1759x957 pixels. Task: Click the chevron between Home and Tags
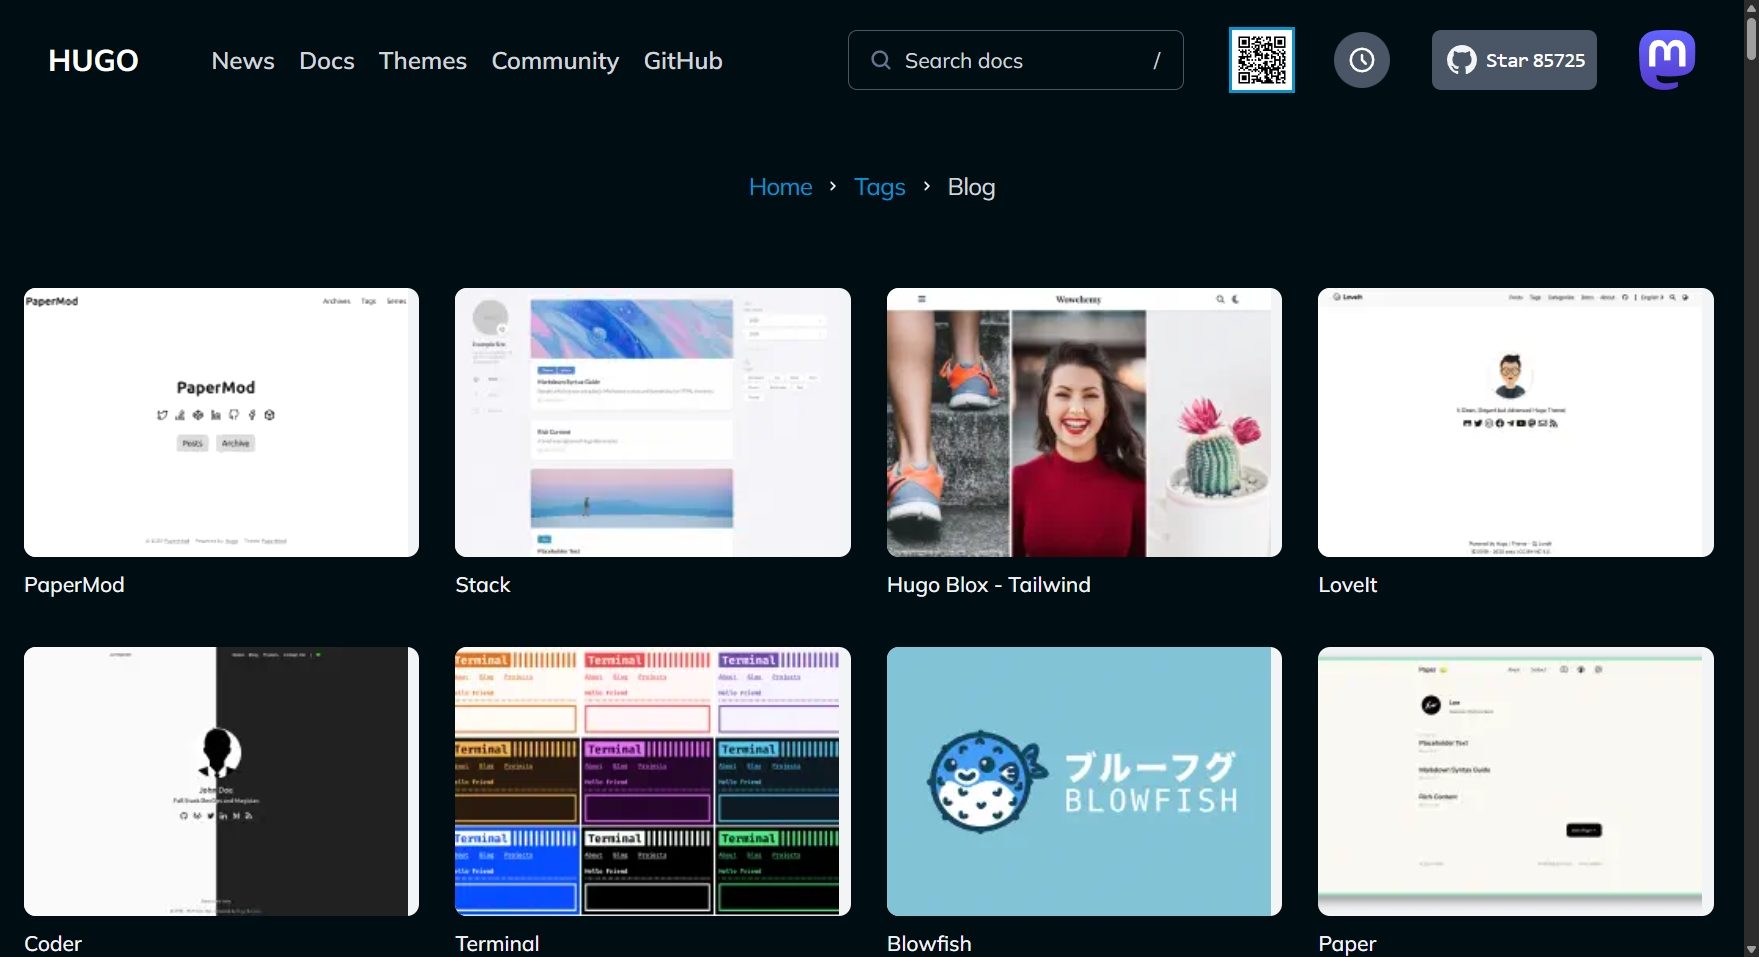click(x=832, y=187)
